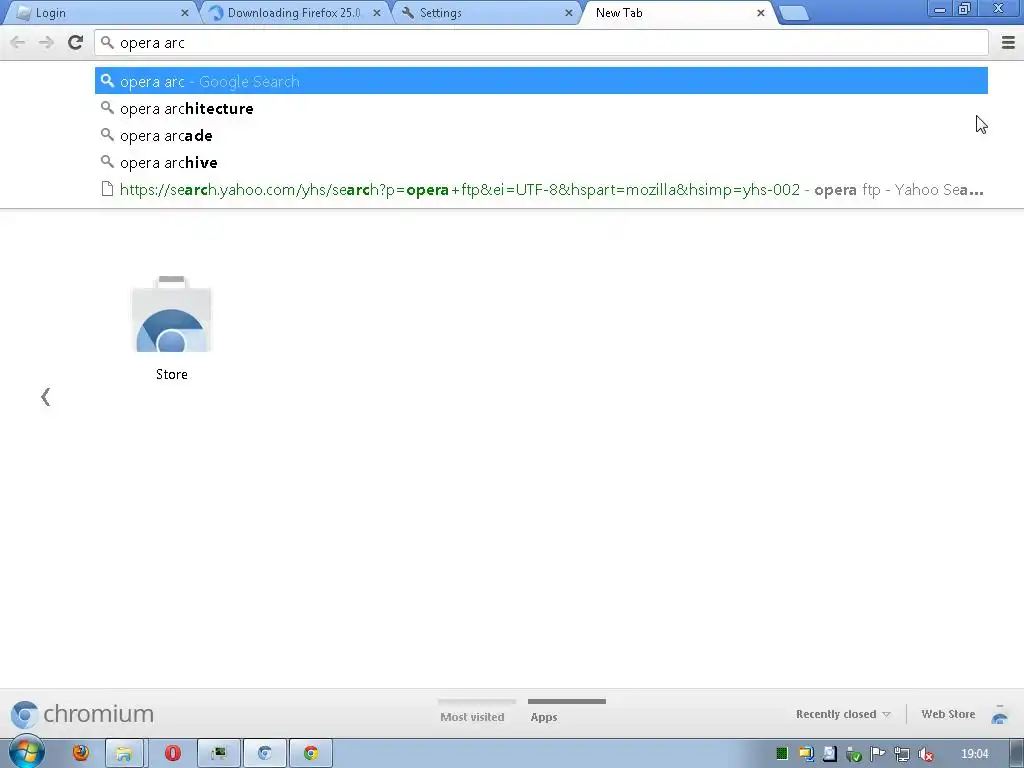Launch Opera from the taskbar
The image size is (1024, 768).
click(173, 754)
